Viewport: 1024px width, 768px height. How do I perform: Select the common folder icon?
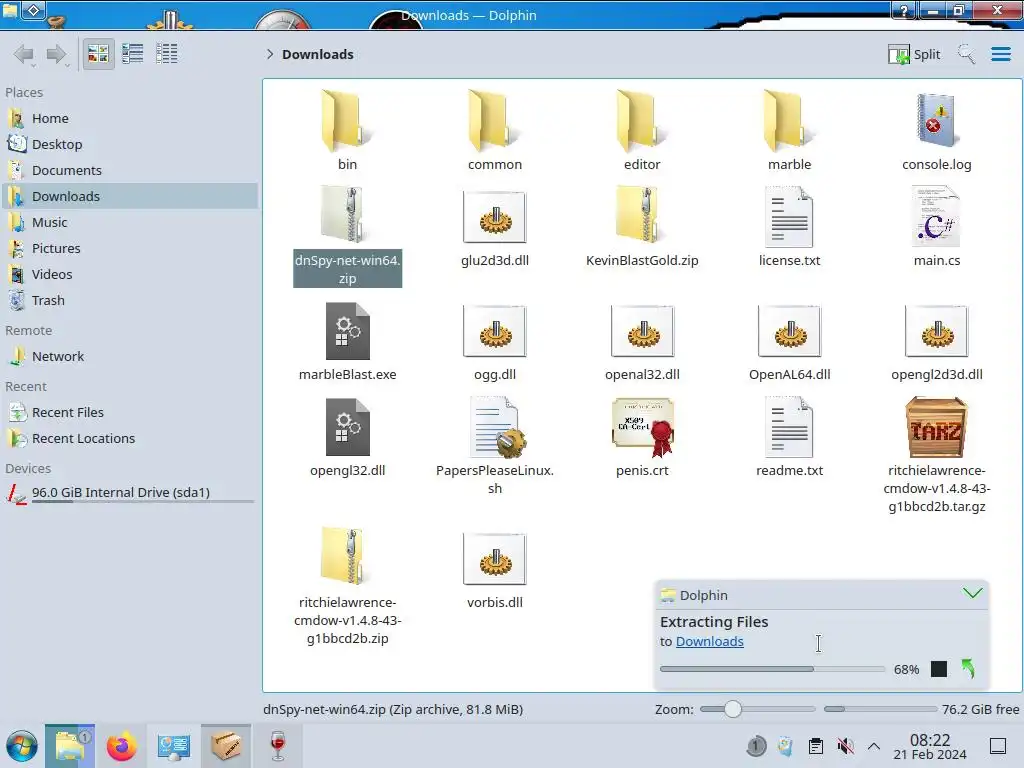(x=494, y=121)
